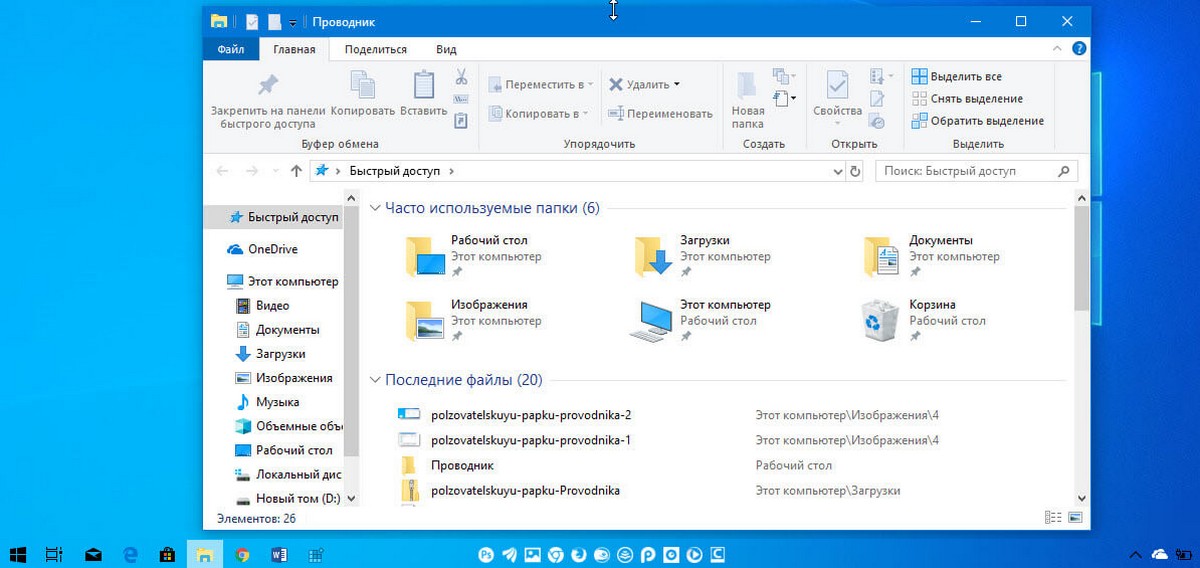Switch to large thumbnails view in status bar
Viewport: 1200px width, 568px height.
pyautogui.click(x=1075, y=518)
